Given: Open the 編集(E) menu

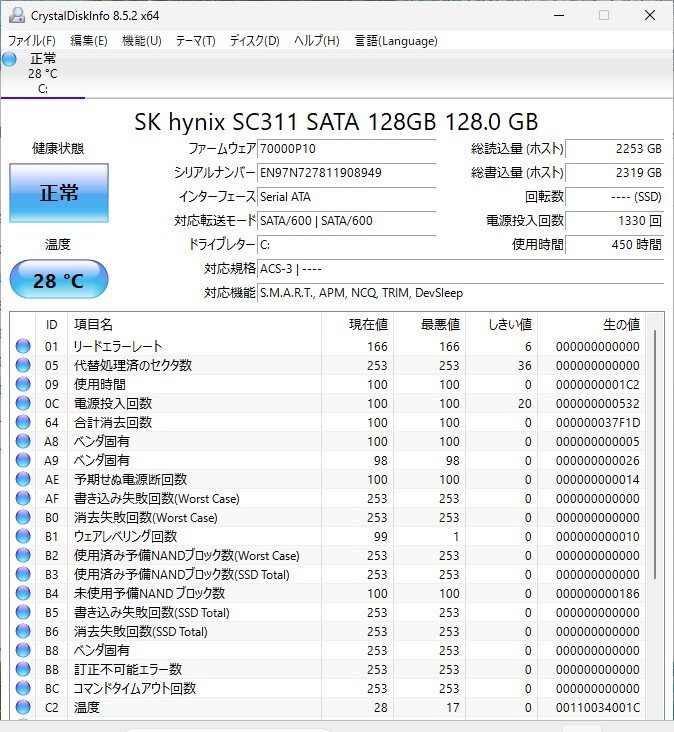Looking at the screenshot, I should tap(89, 41).
